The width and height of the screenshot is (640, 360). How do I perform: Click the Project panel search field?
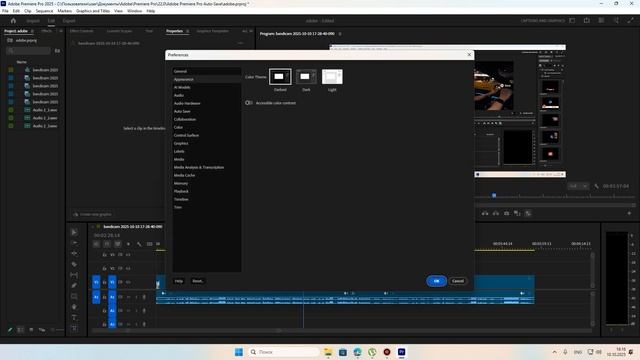(29, 51)
